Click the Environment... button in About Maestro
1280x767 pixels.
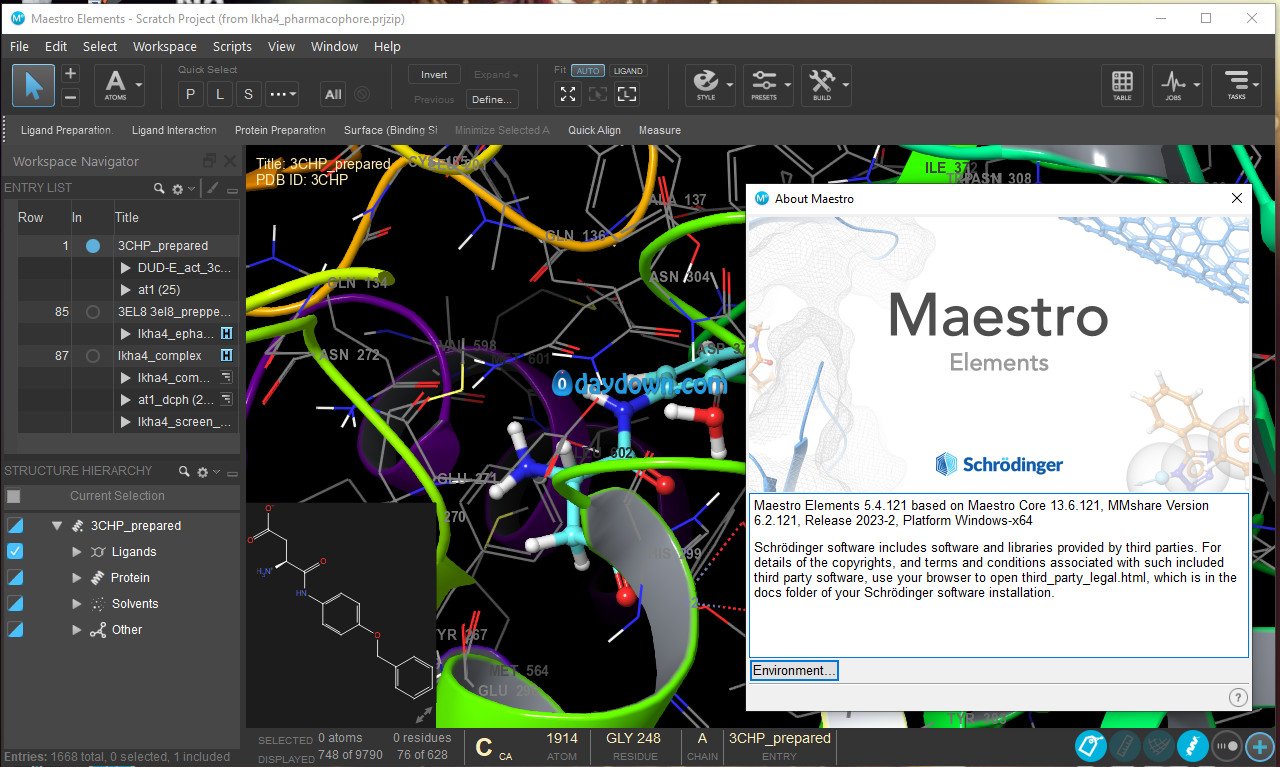794,670
